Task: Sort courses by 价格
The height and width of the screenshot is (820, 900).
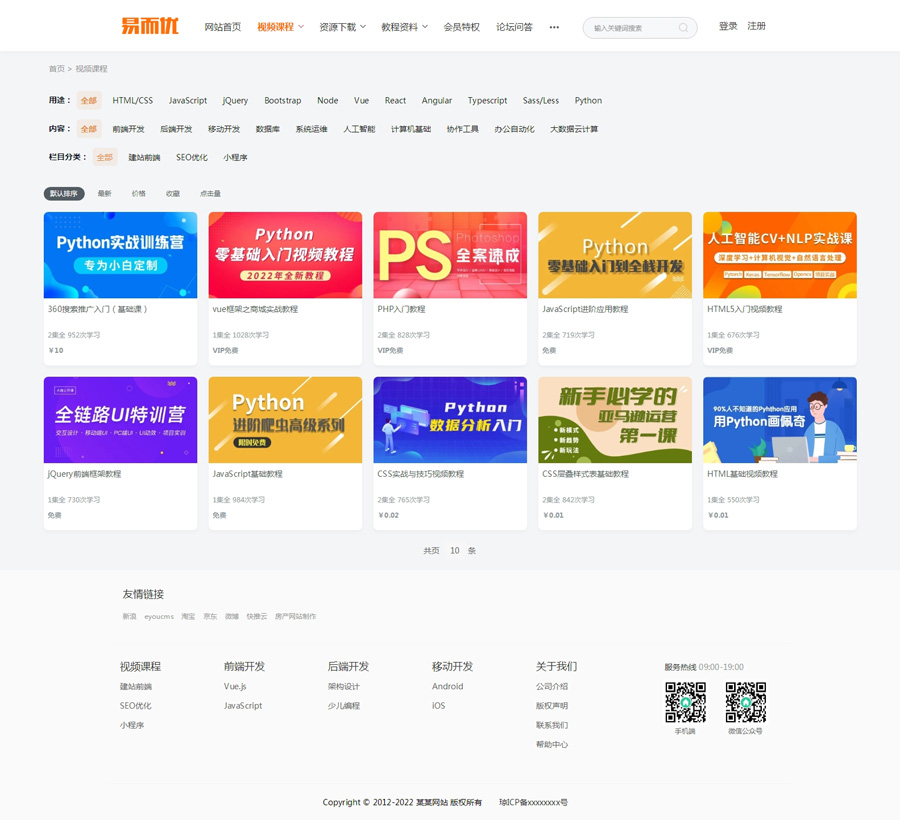Action: (139, 194)
